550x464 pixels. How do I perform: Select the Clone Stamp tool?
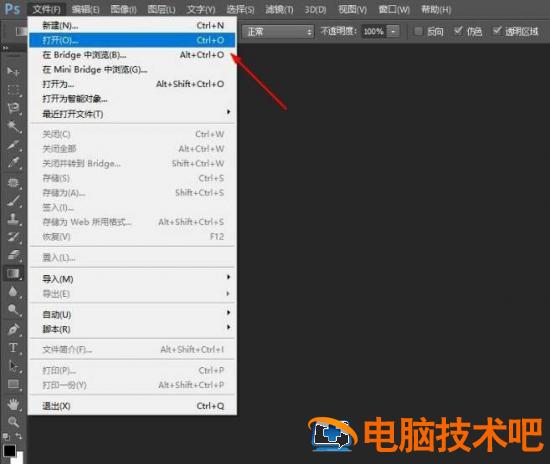pyautogui.click(x=13, y=219)
